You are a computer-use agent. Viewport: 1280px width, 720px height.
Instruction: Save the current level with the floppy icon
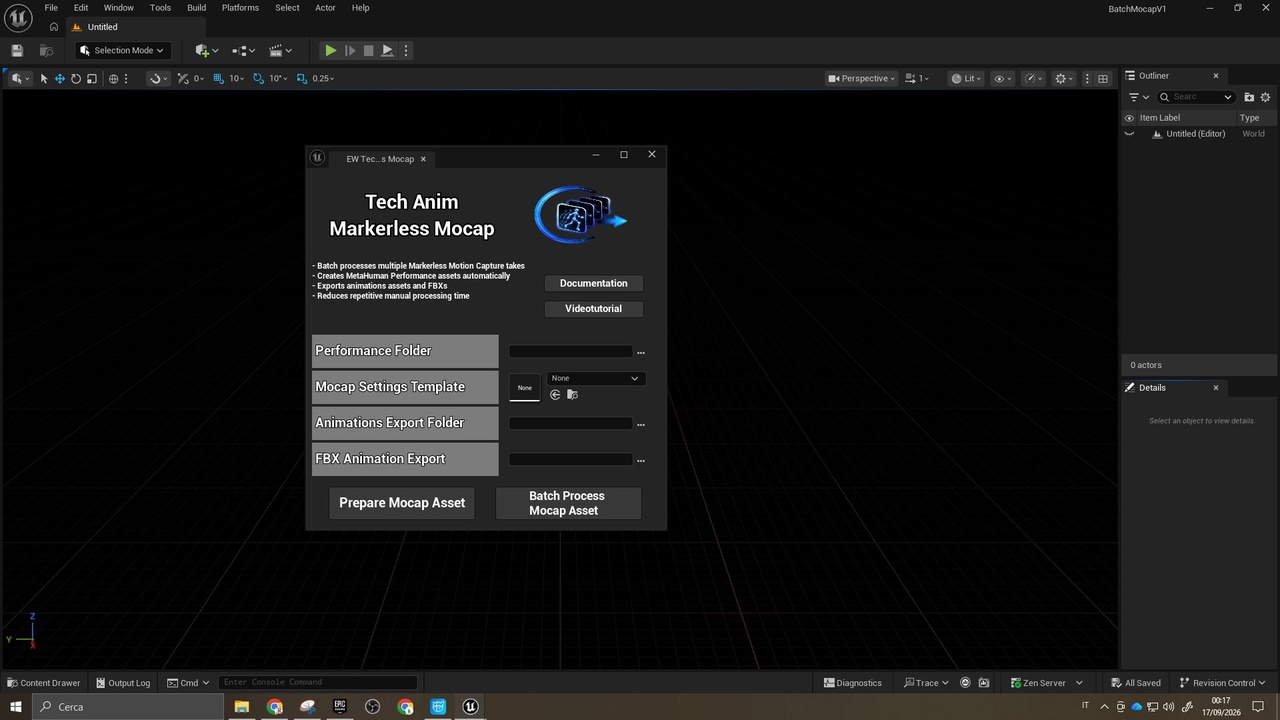click(x=17, y=50)
